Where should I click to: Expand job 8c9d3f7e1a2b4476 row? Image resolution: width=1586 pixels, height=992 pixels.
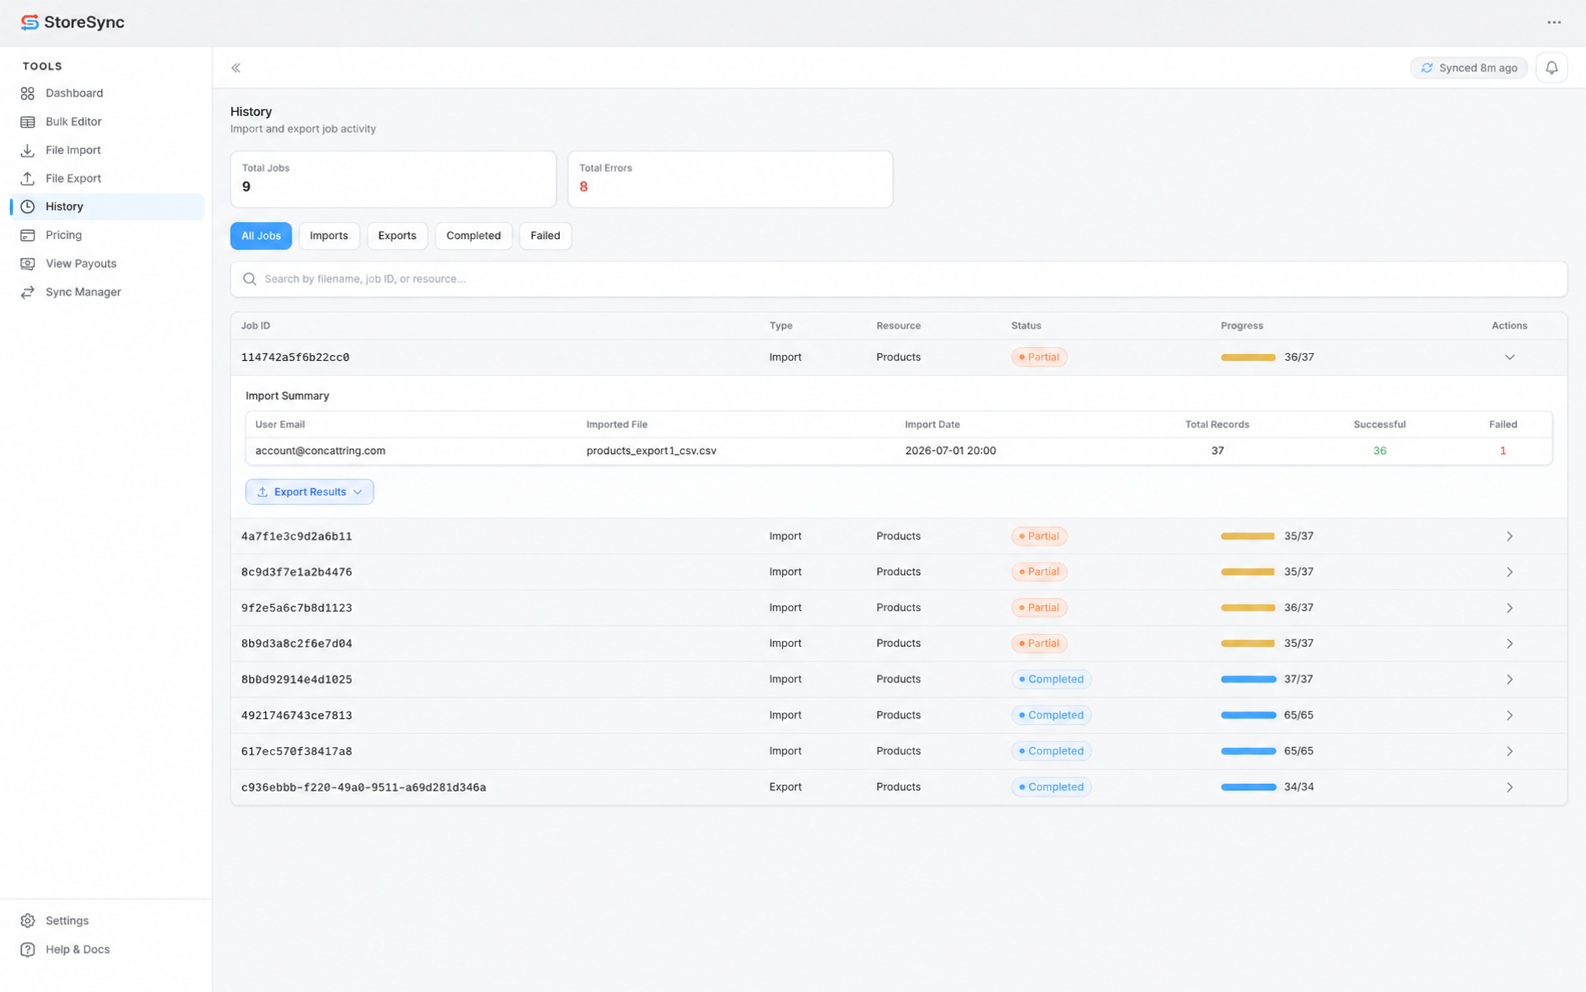1510,572
